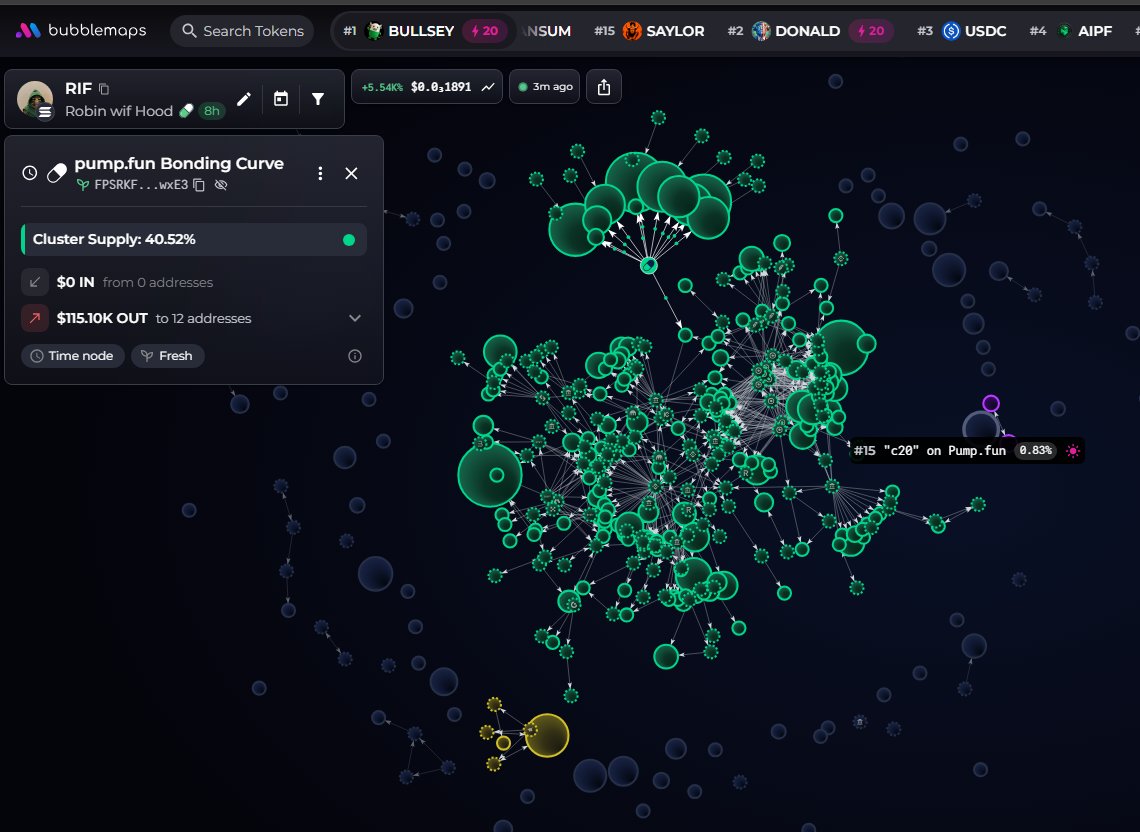This screenshot has width=1140, height=832.
Task: Click the 0.83% badge in tooltip
Action: pyautogui.click(x=1035, y=451)
